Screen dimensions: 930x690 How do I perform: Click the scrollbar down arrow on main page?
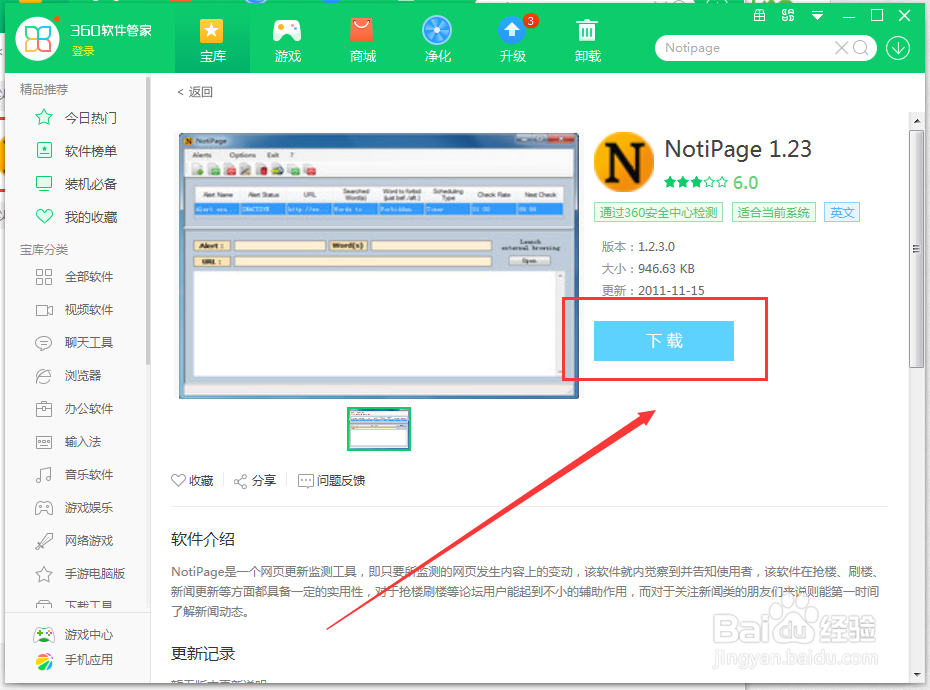point(917,675)
